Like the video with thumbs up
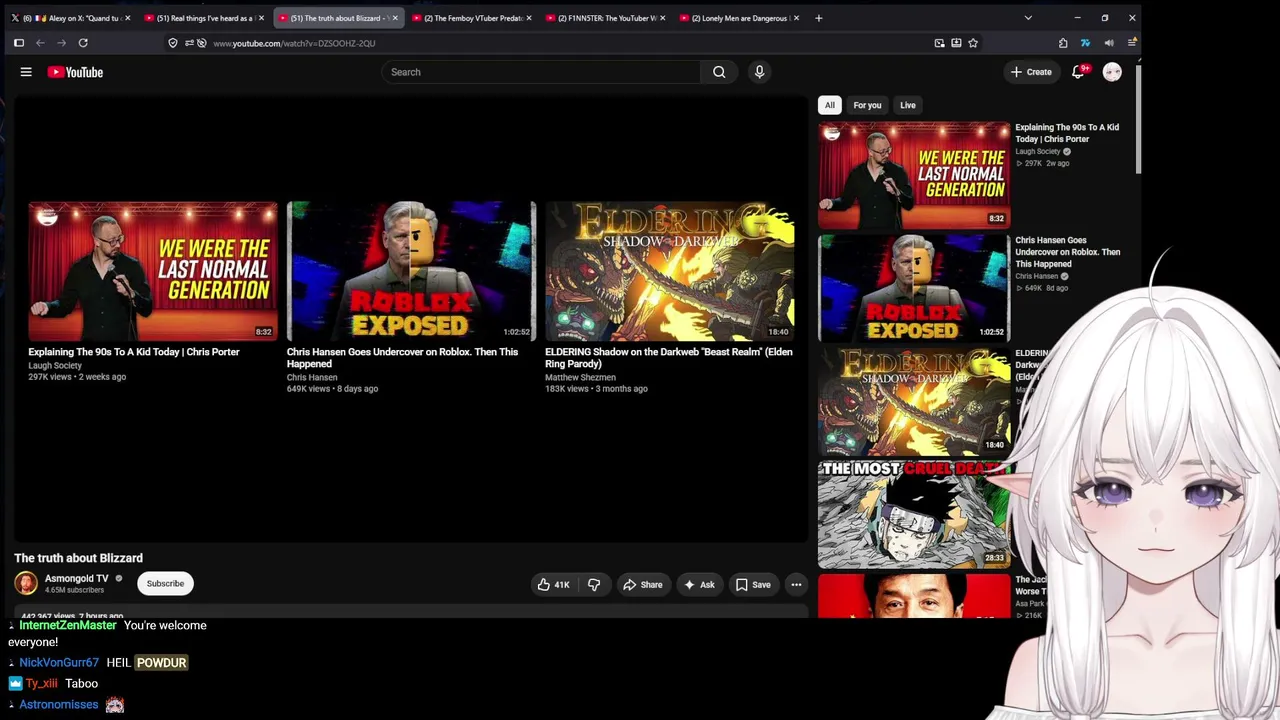Screen dimensions: 1280x720 tap(553, 585)
